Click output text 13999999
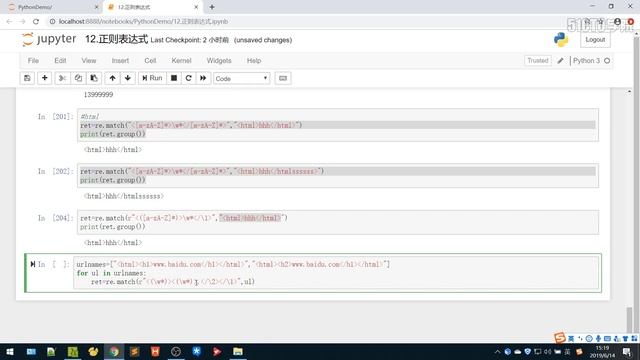 (98, 94)
